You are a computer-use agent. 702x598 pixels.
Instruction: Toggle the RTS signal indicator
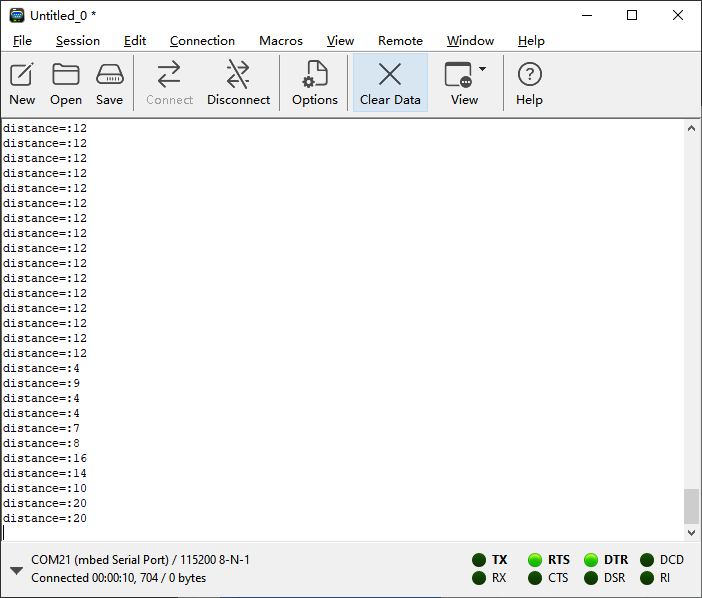(535, 560)
